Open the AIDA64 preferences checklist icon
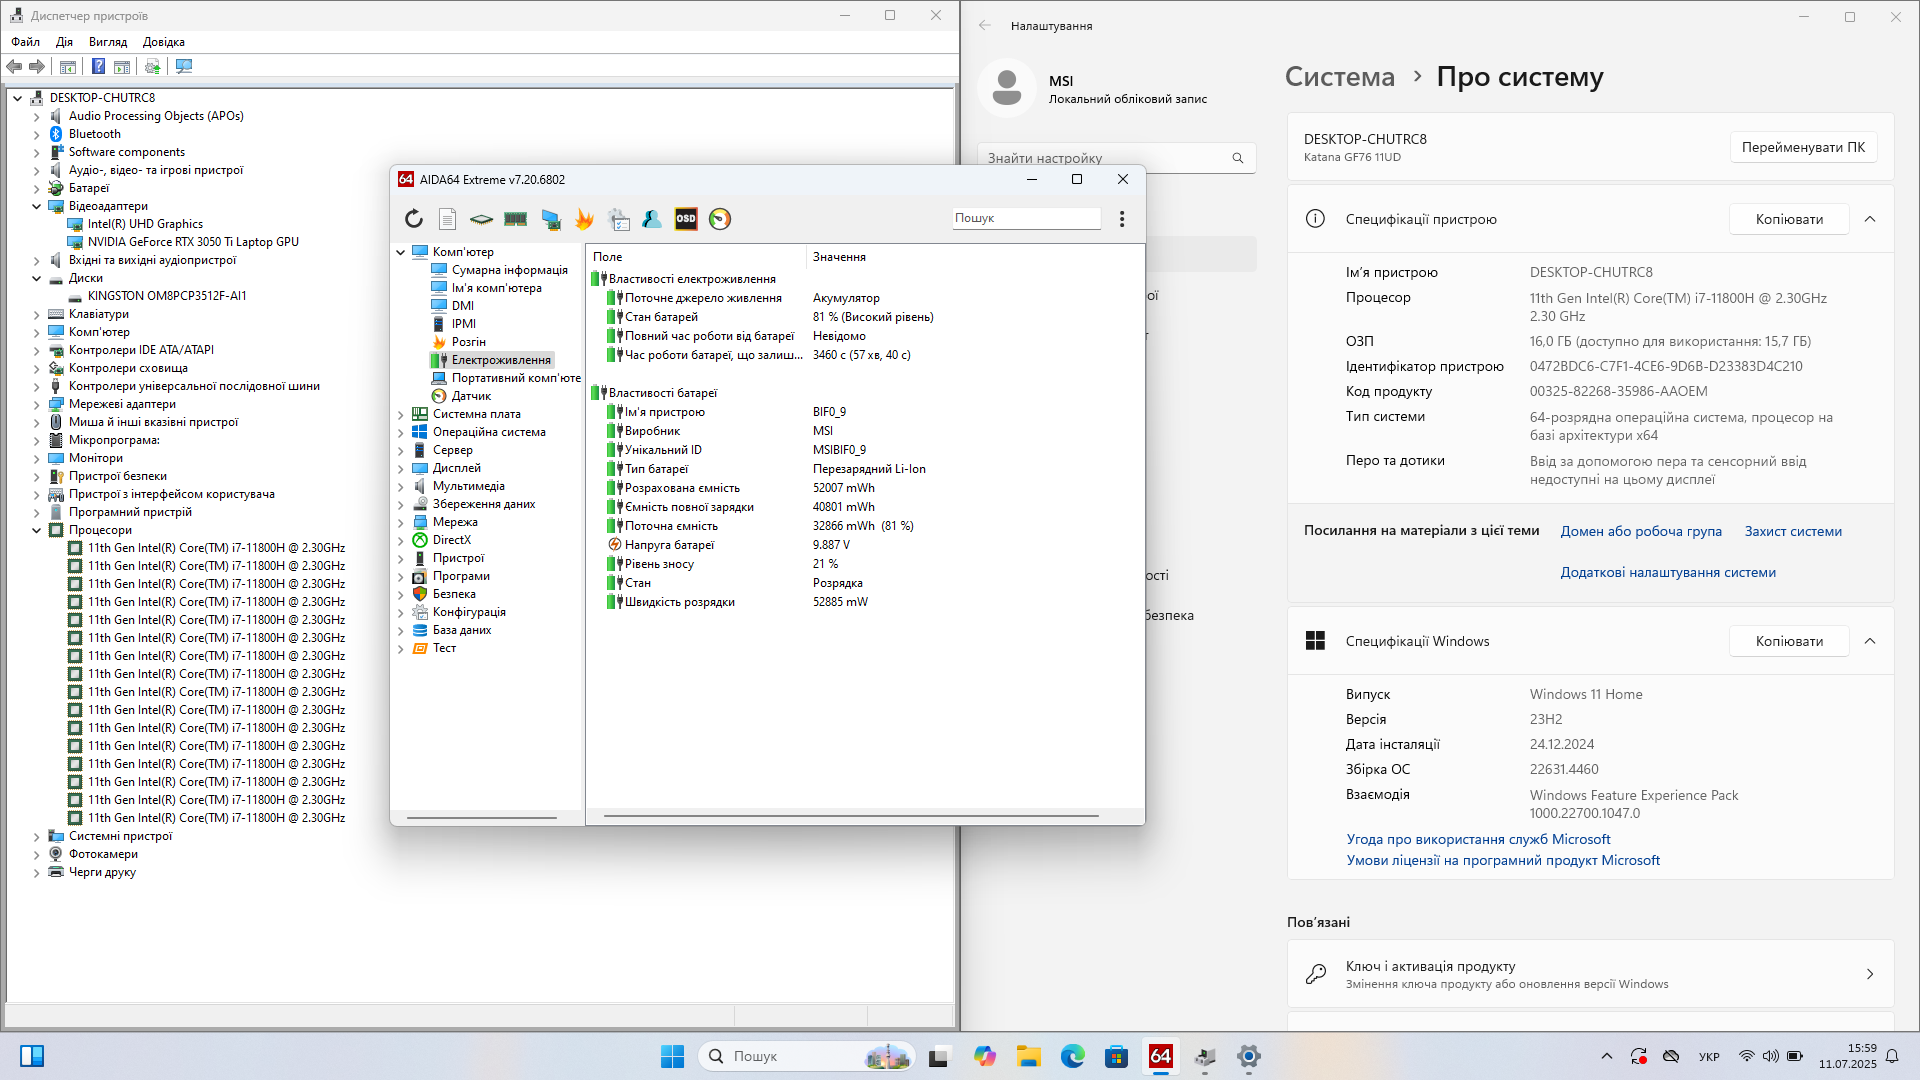The image size is (1920, 1080). 619,219
